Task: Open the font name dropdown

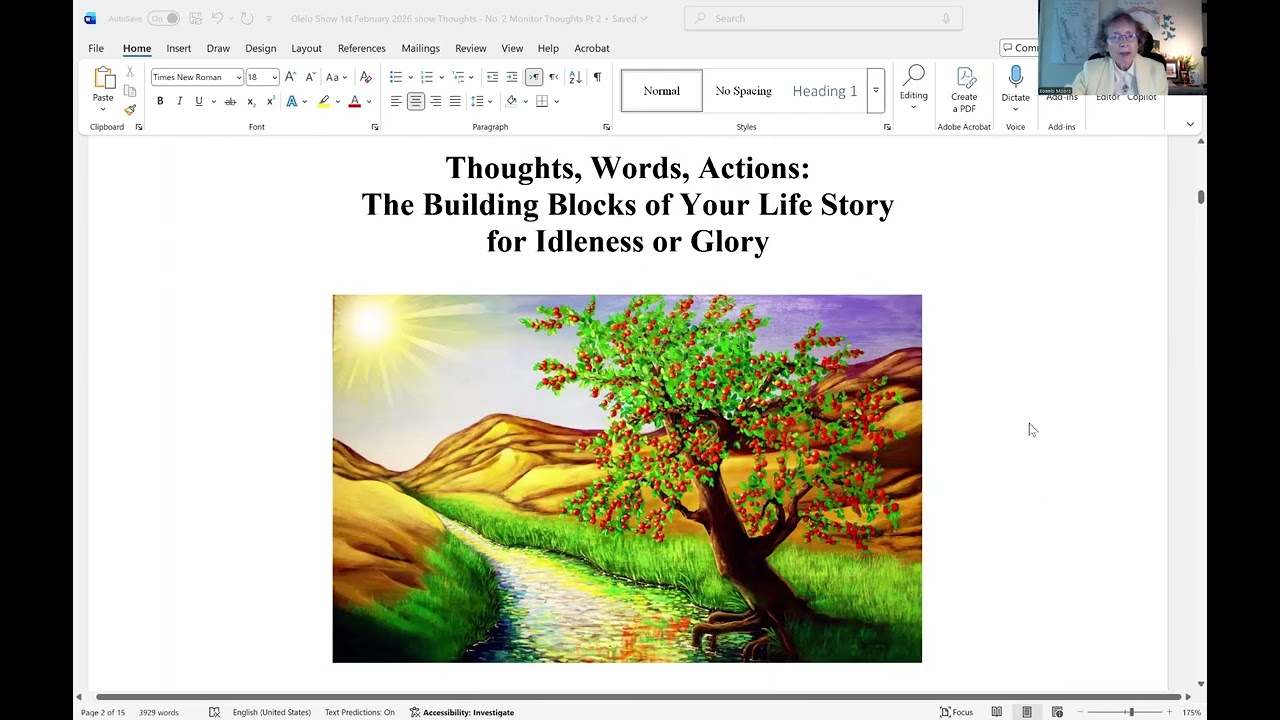Action: [x=239, y=77]
